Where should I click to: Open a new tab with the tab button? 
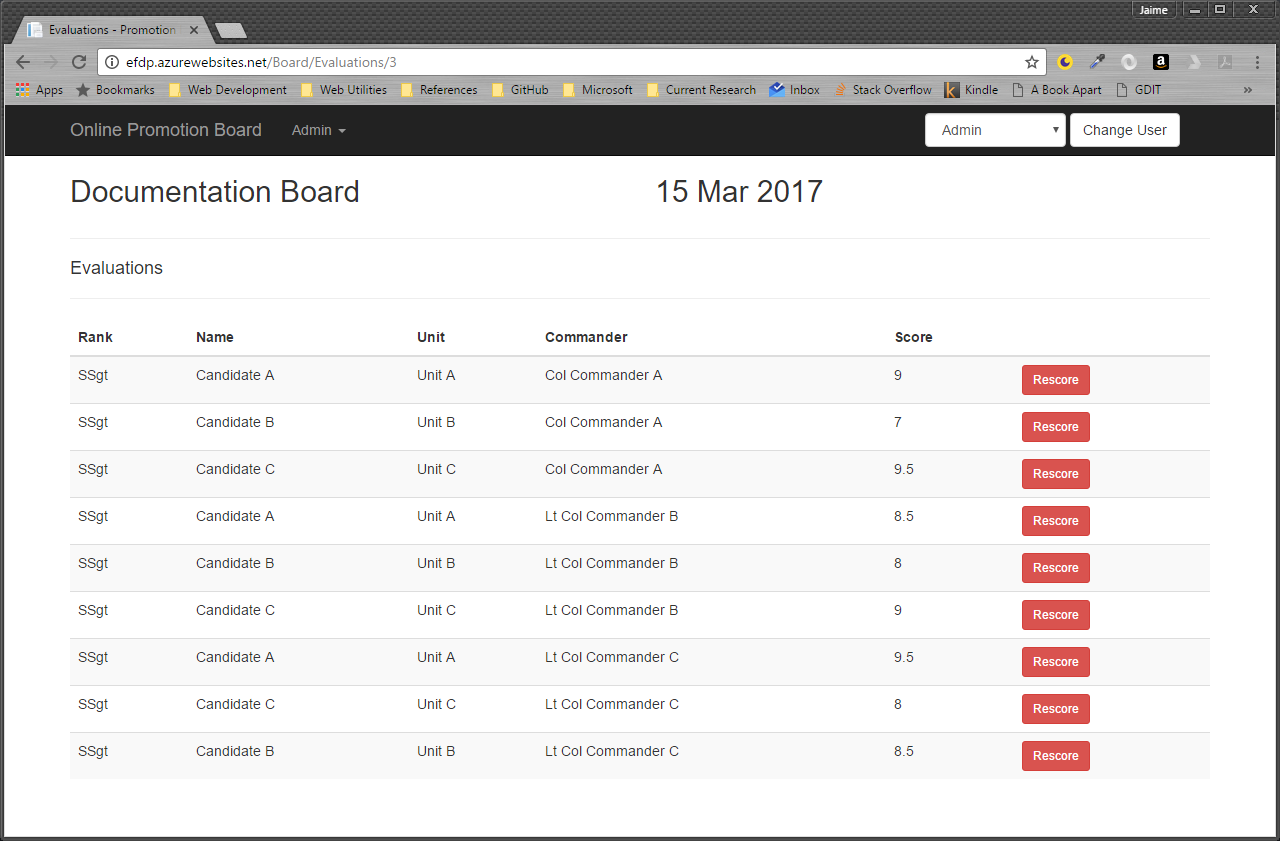coord(231,31)
